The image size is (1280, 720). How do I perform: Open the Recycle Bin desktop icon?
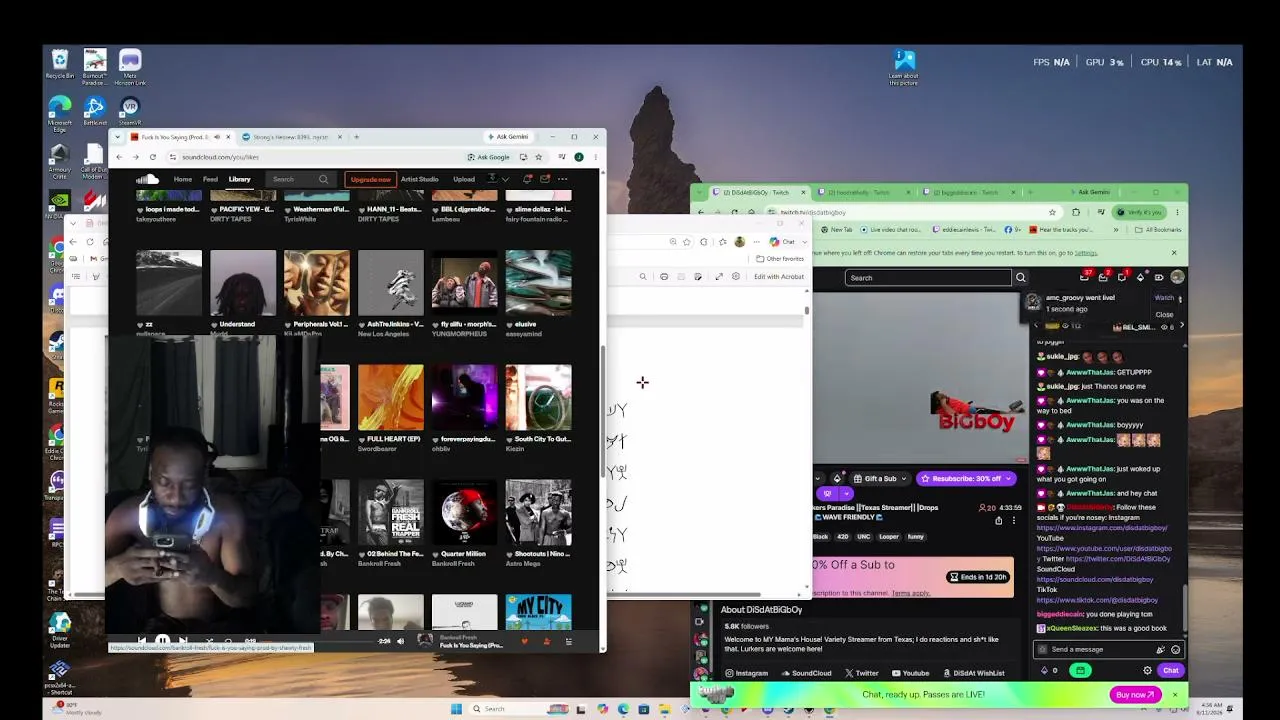[60, 64]
